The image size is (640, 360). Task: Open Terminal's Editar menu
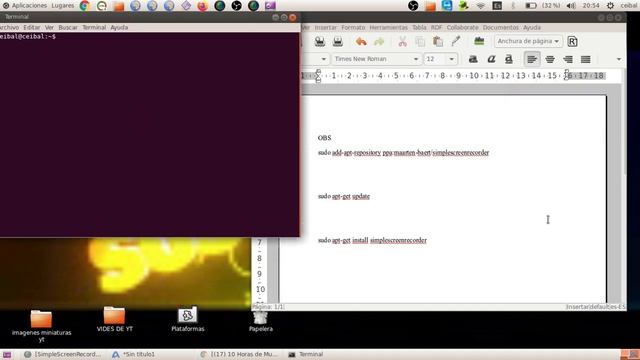tap(31, 27)
